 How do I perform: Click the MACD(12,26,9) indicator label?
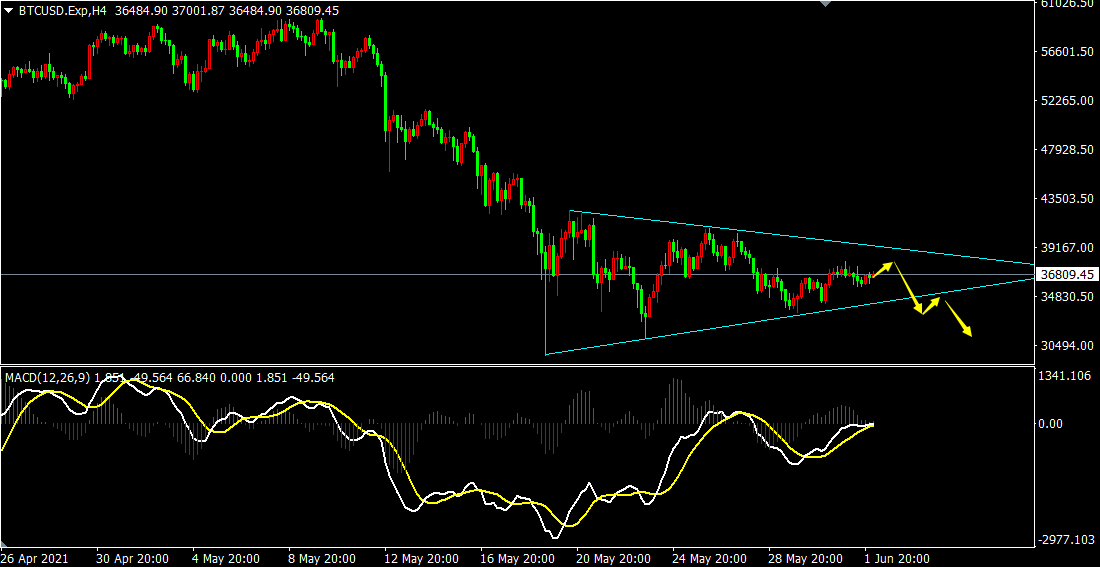tap(46, 378)
